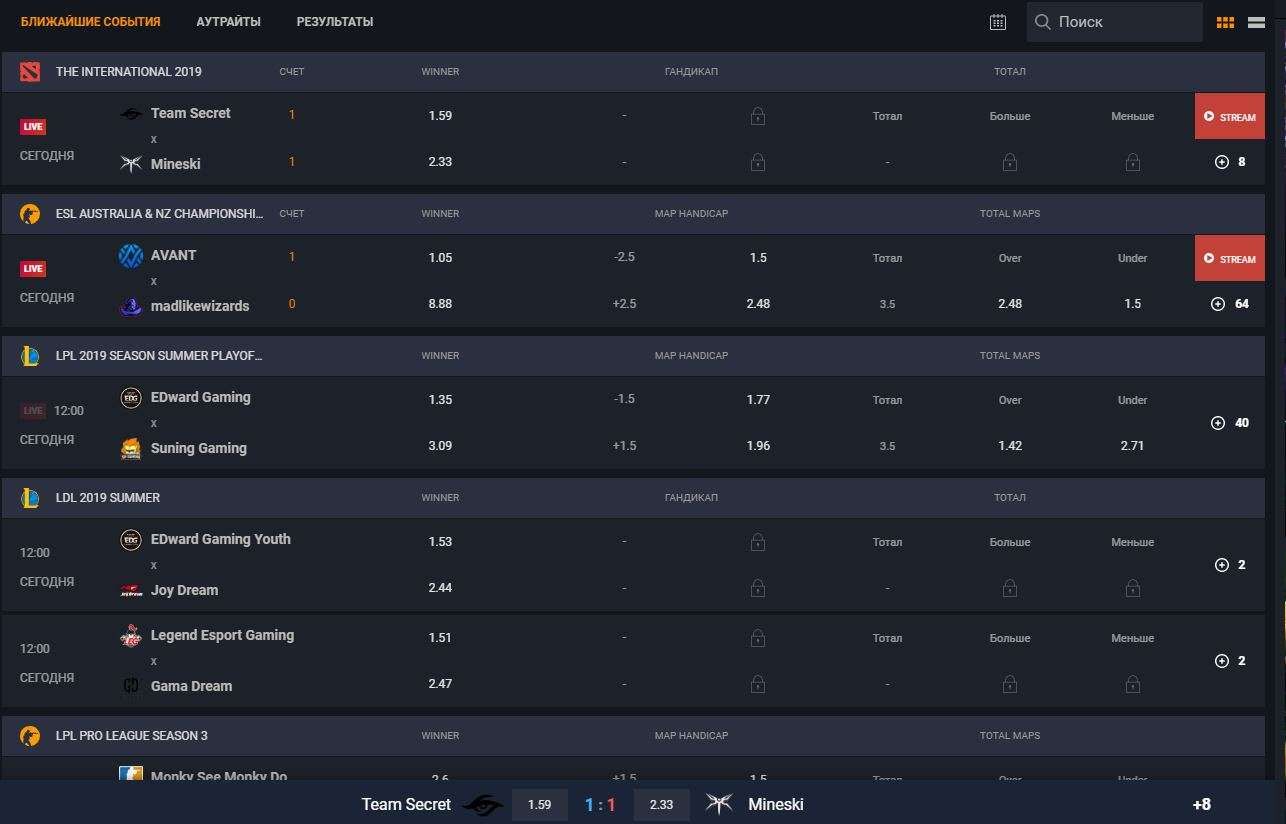Switch to list view layout
The width and height of the screenshot is (1286, 824).
(1256, 22)
